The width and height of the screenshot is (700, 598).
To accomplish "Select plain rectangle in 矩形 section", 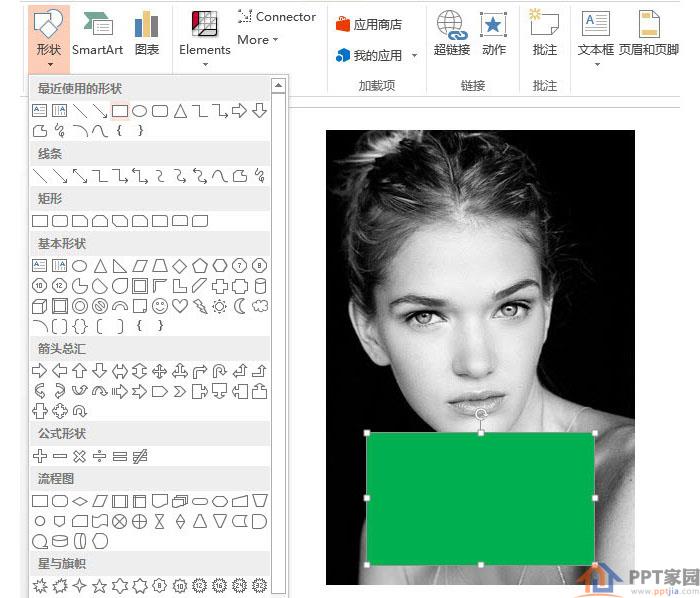I will click(40, 221).
